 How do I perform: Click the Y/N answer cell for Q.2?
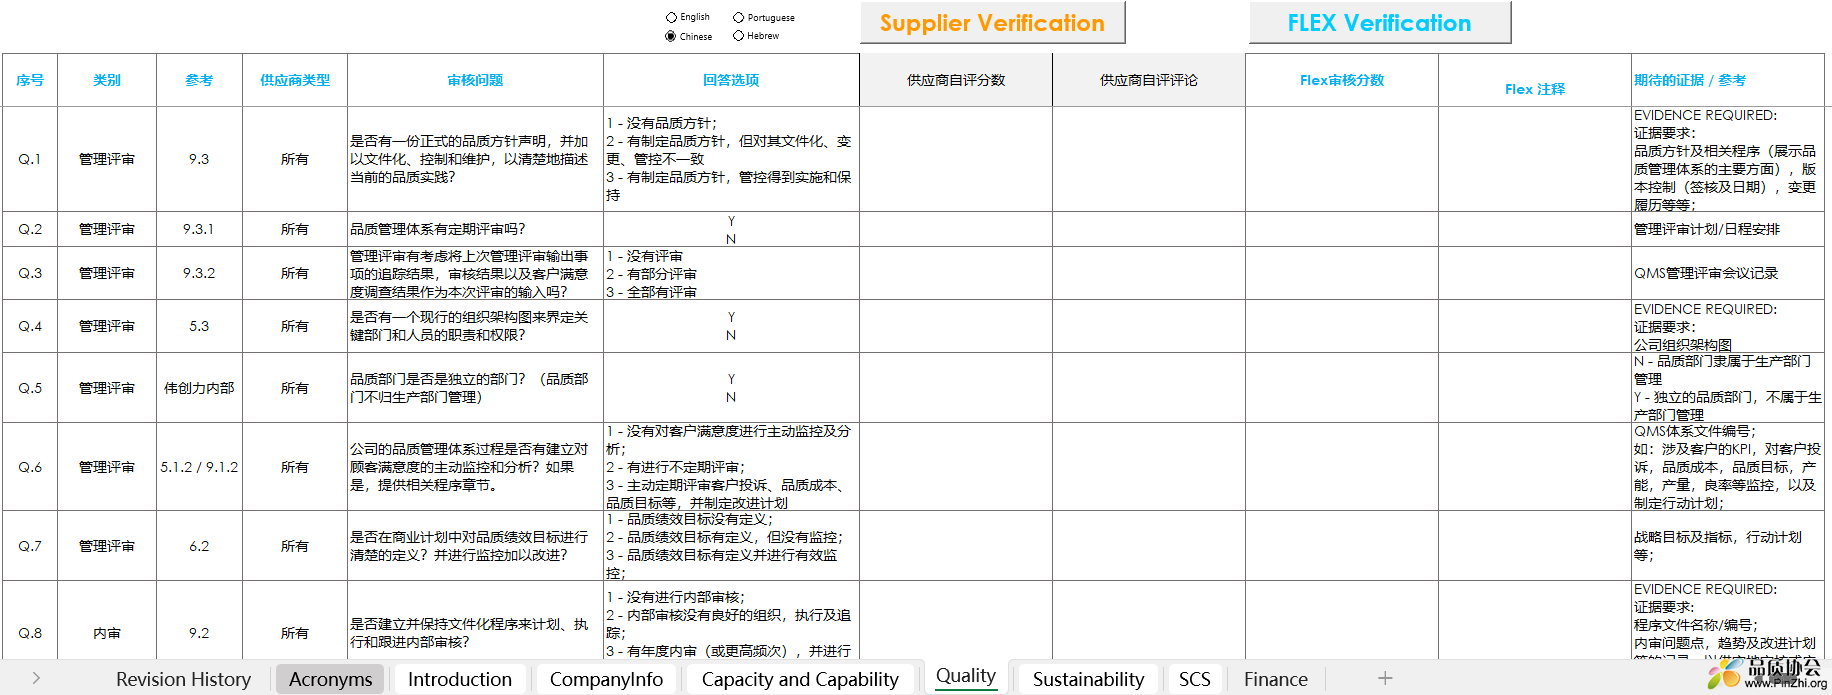click(x=731, y=229)
